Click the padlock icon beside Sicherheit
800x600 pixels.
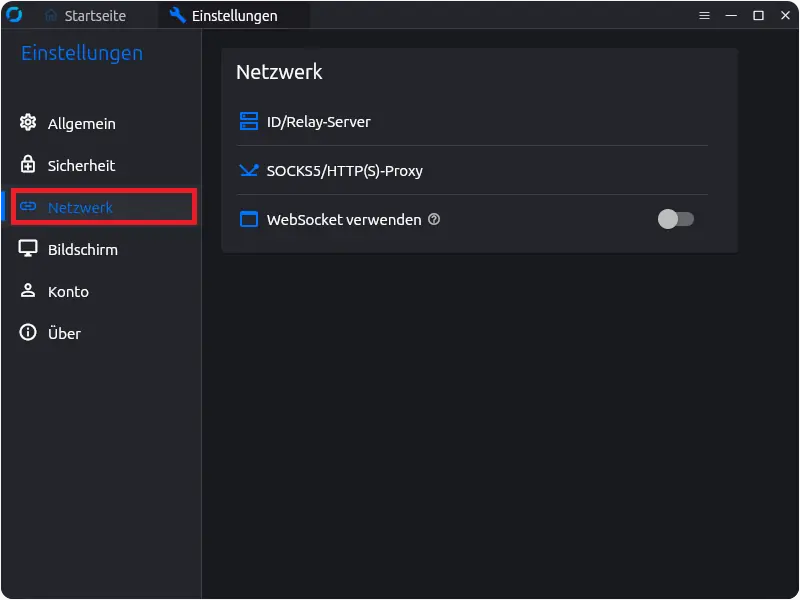pos(28,165)
